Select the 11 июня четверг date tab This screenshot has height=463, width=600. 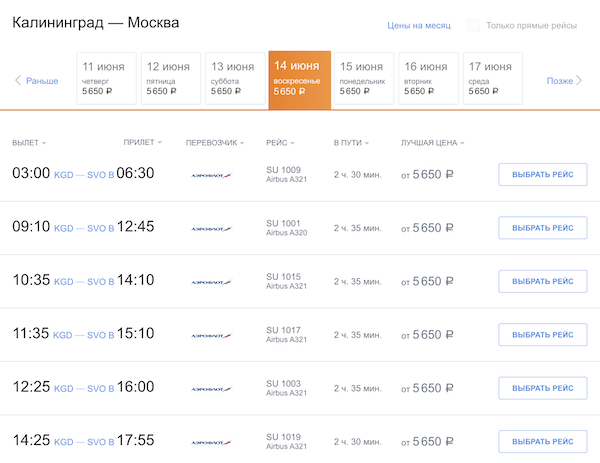click(x=105, y=78)
